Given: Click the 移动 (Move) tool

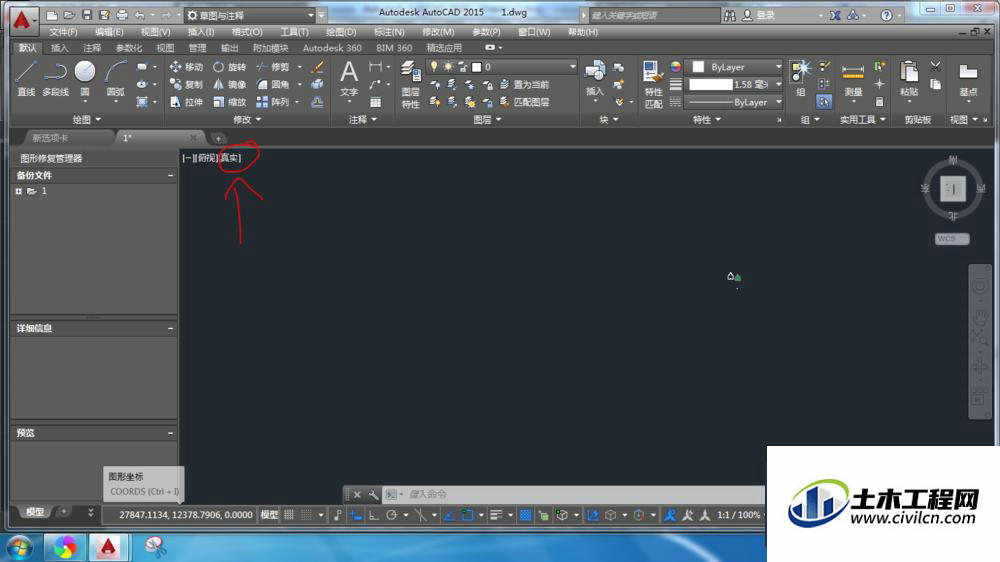Looking at the screenshot, I should [186, 67].
